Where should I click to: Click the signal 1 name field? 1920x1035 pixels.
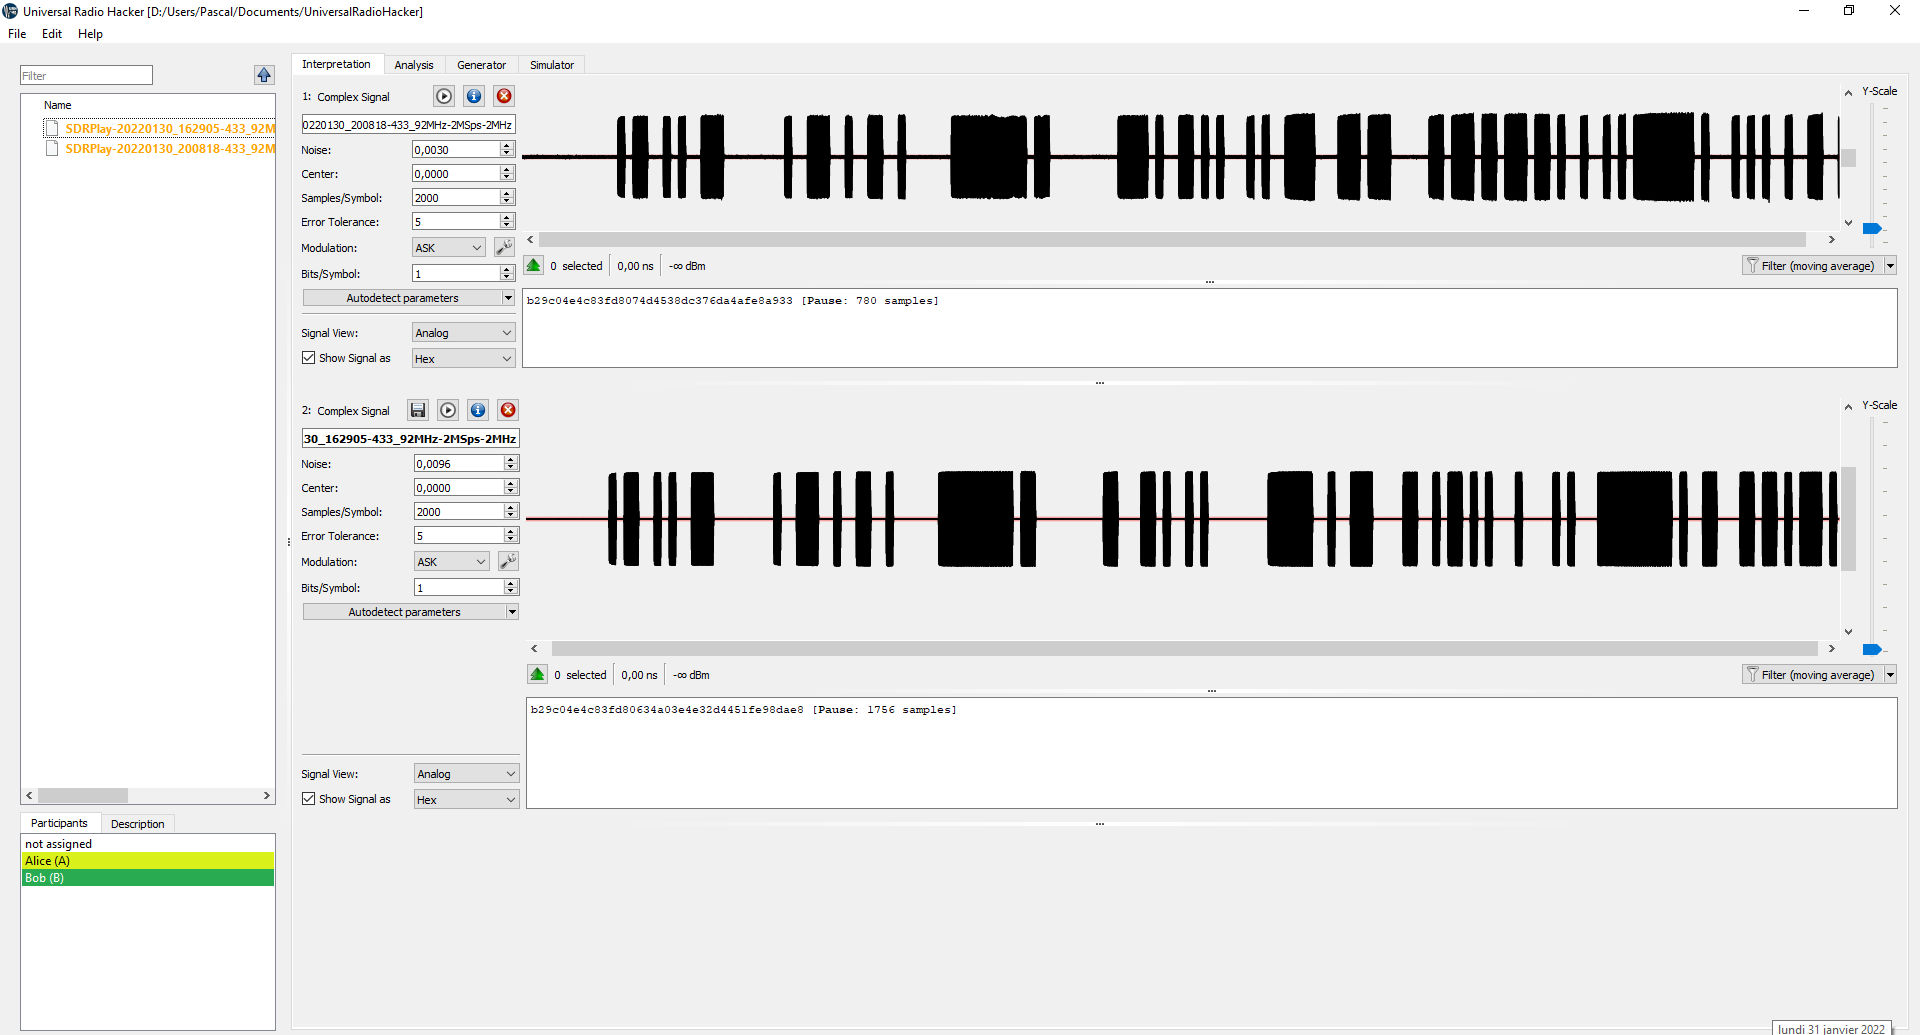click(x=408, y=125)
